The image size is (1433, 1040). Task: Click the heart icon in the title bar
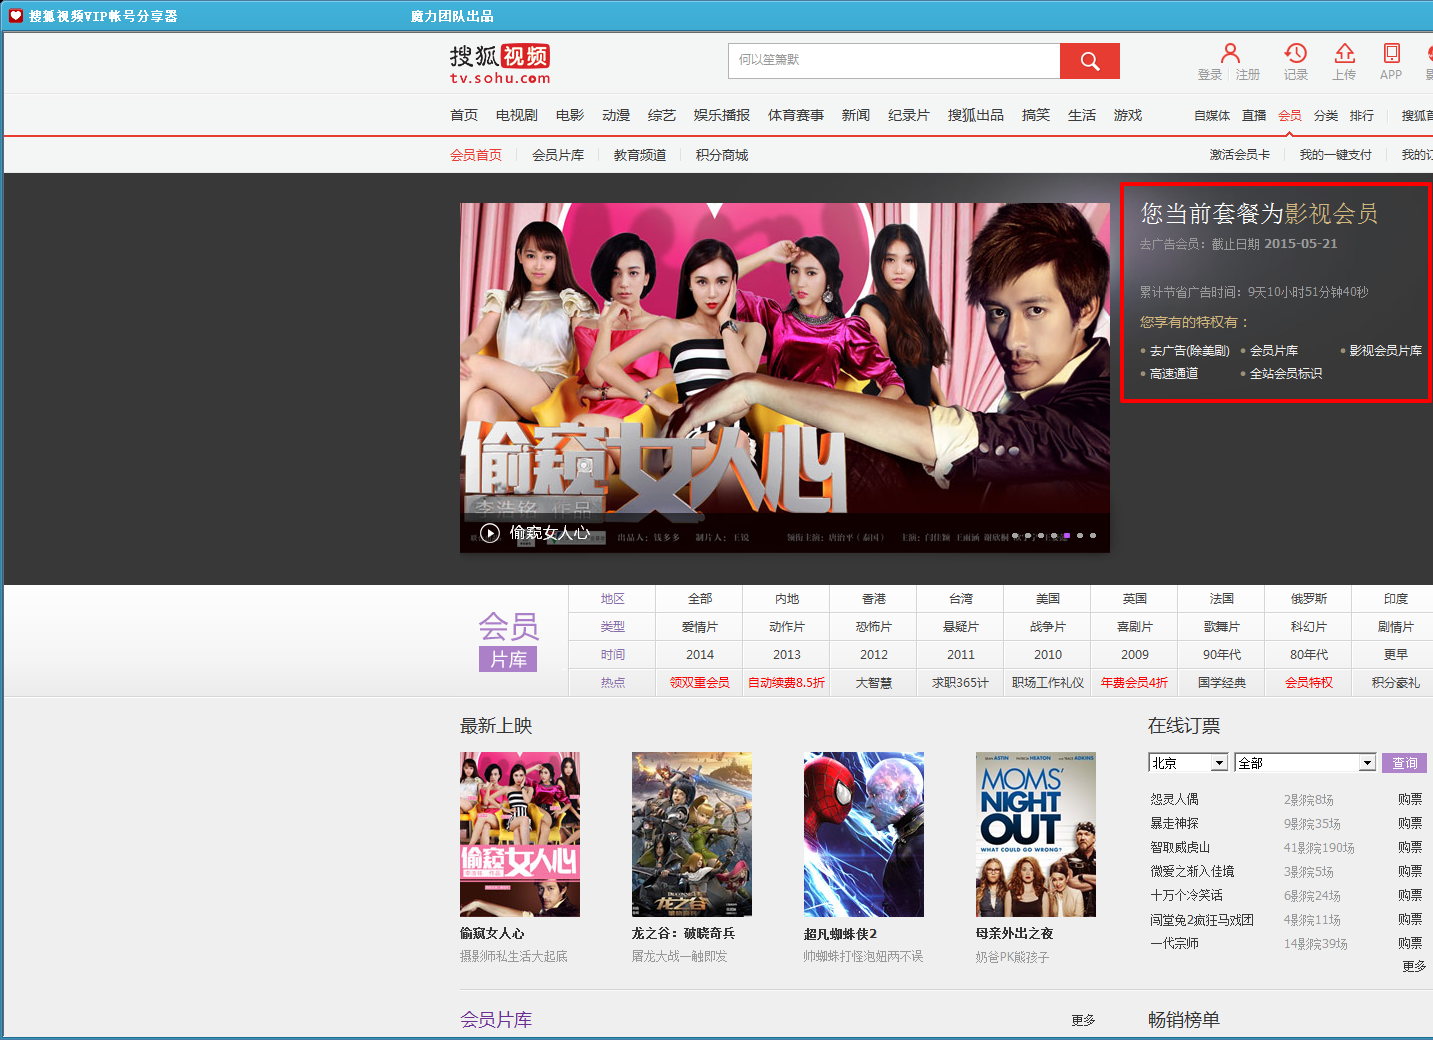16,16
